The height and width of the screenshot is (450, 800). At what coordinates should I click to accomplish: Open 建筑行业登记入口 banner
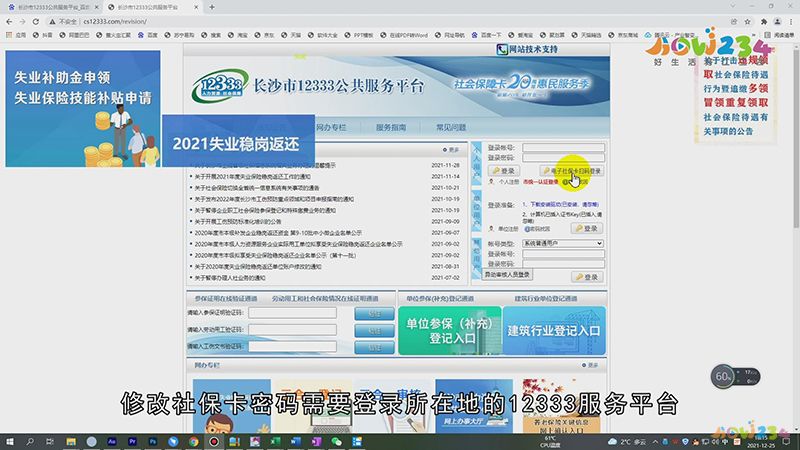[x=554, y=331]
